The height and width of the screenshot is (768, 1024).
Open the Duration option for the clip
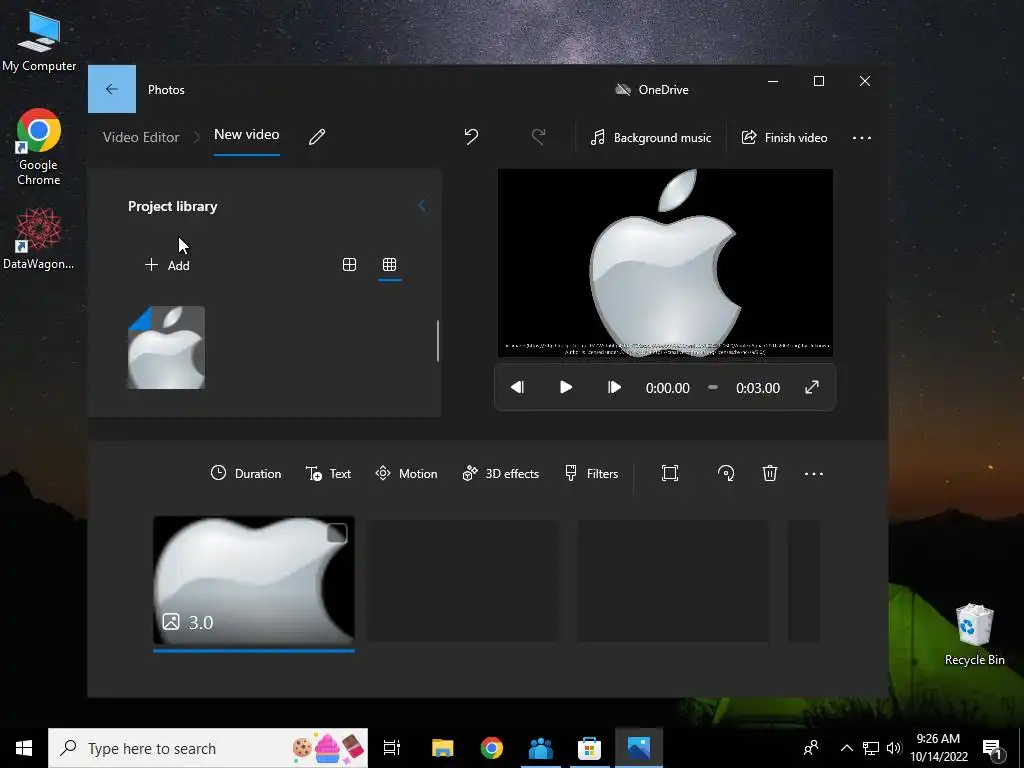(x=246, y=473)
